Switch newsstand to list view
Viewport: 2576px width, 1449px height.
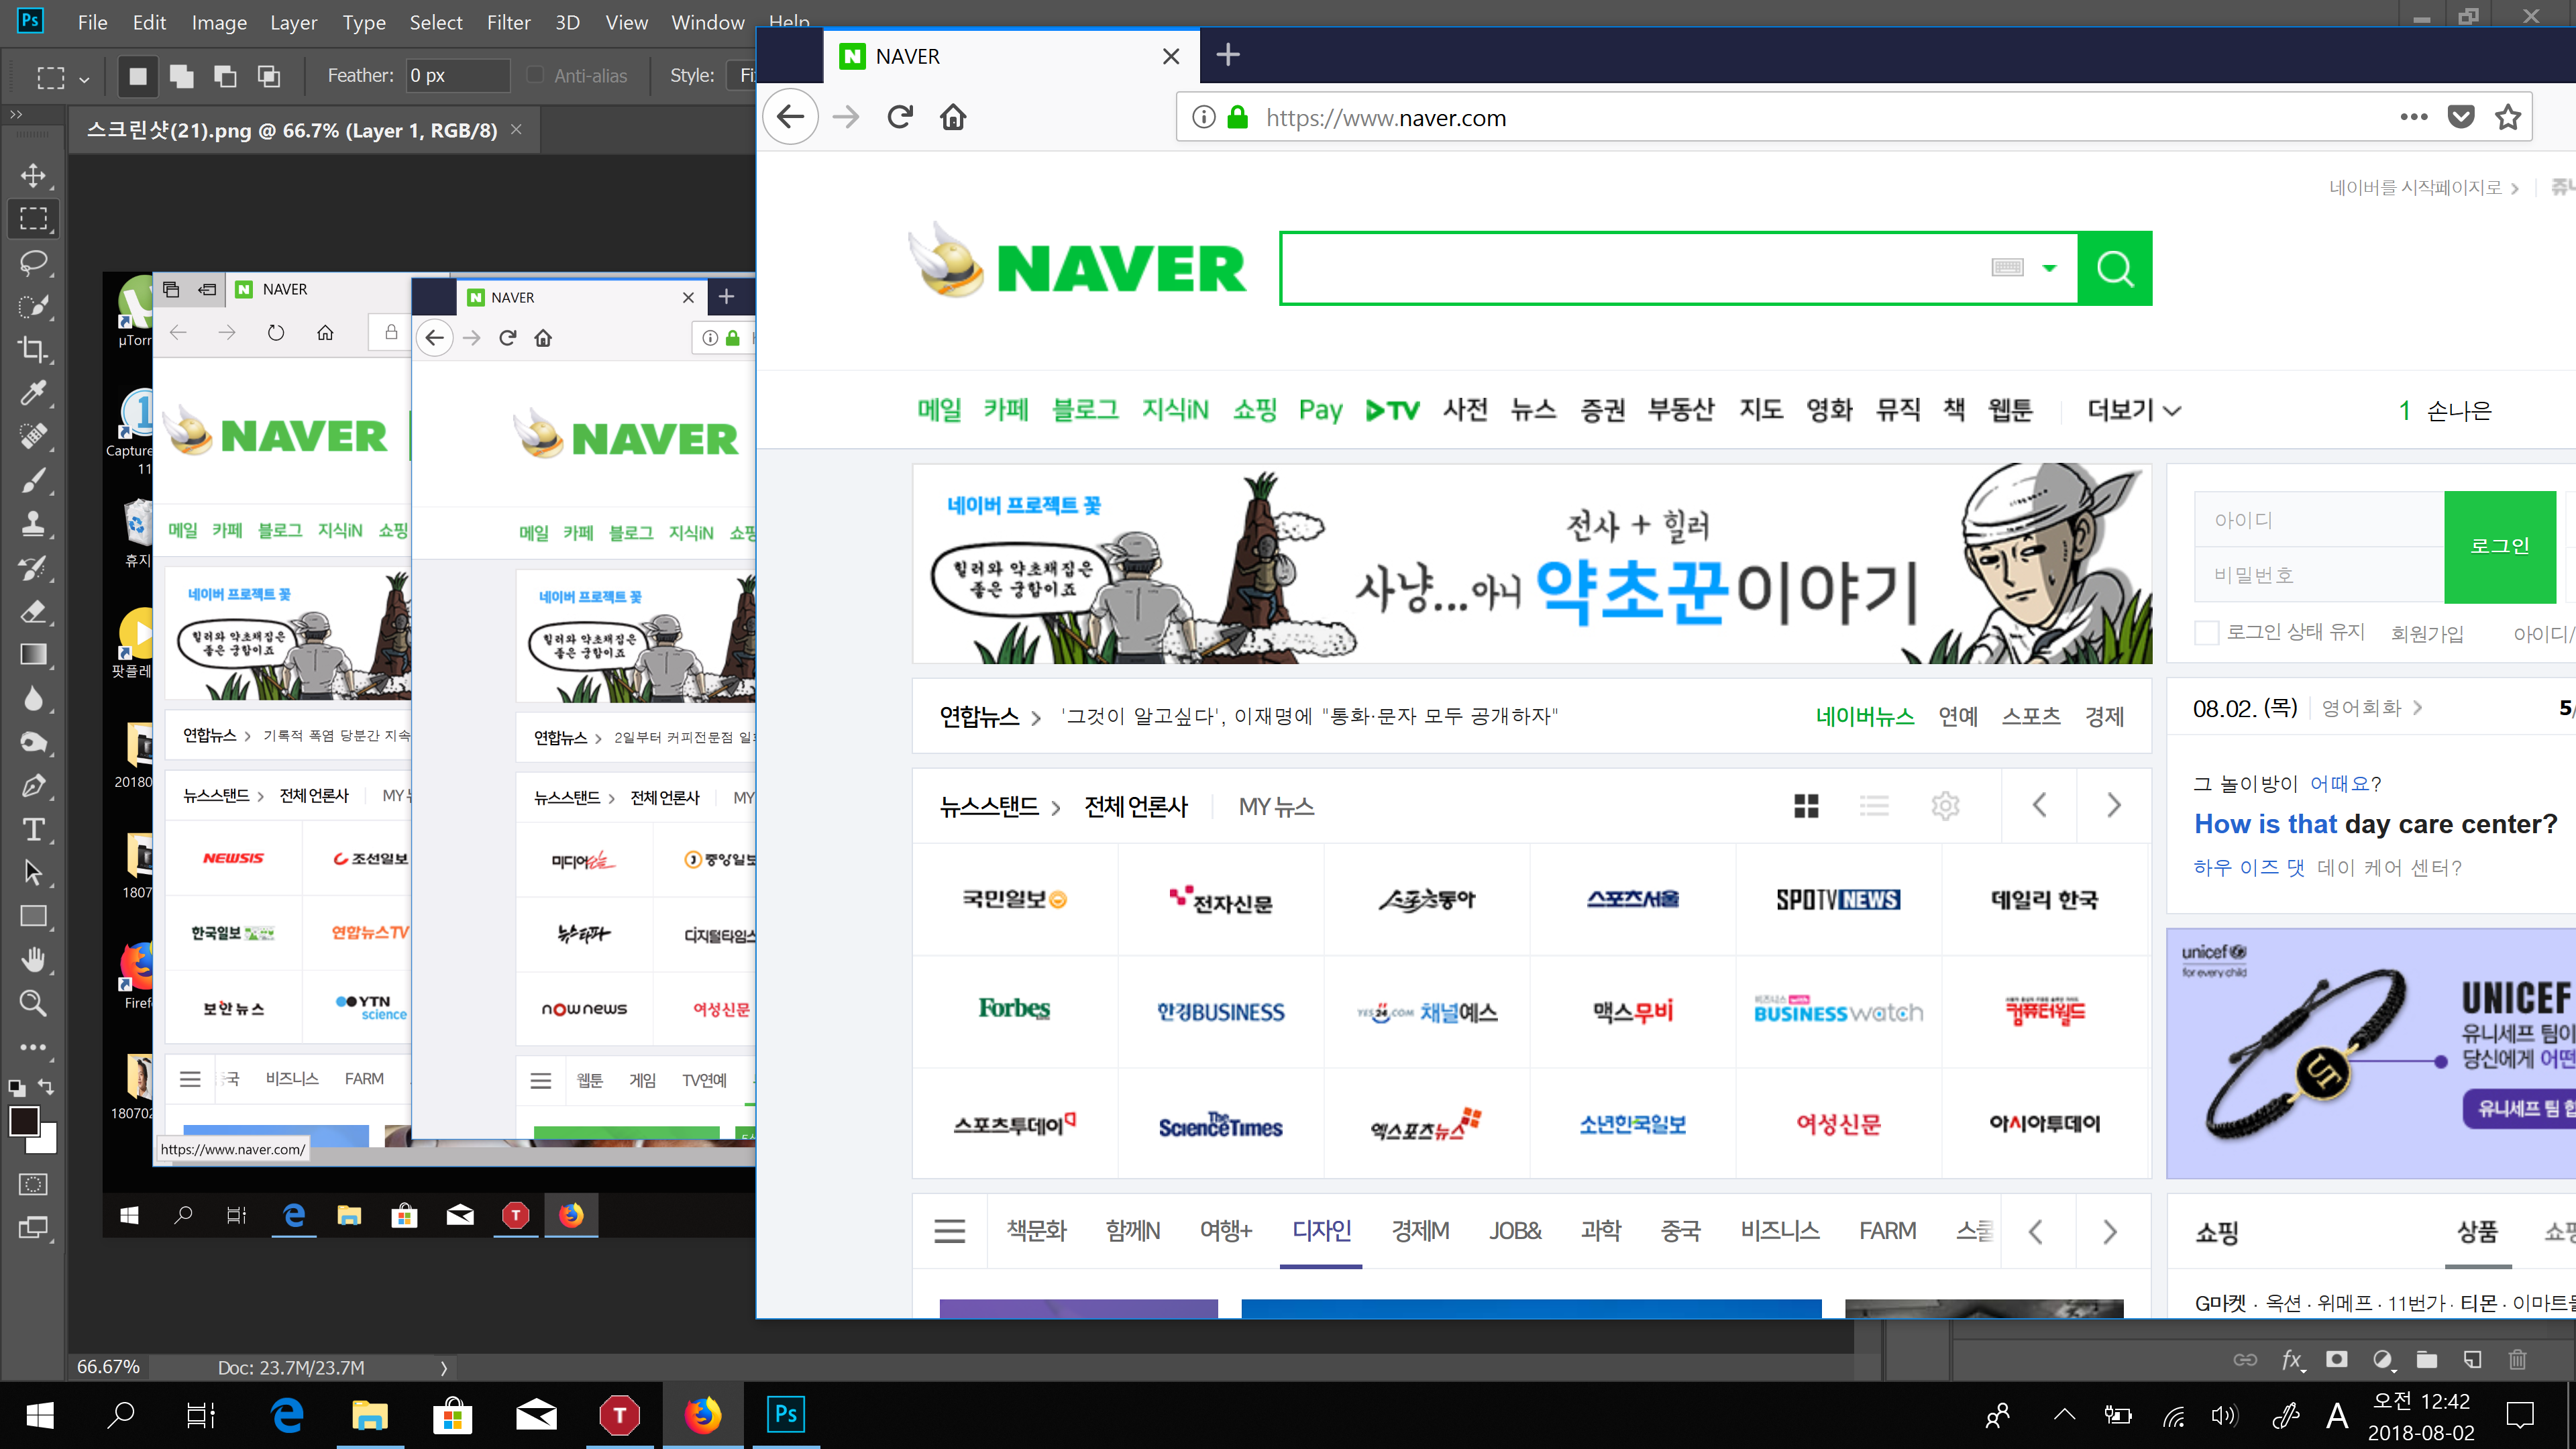click(x=1874, y=805)
